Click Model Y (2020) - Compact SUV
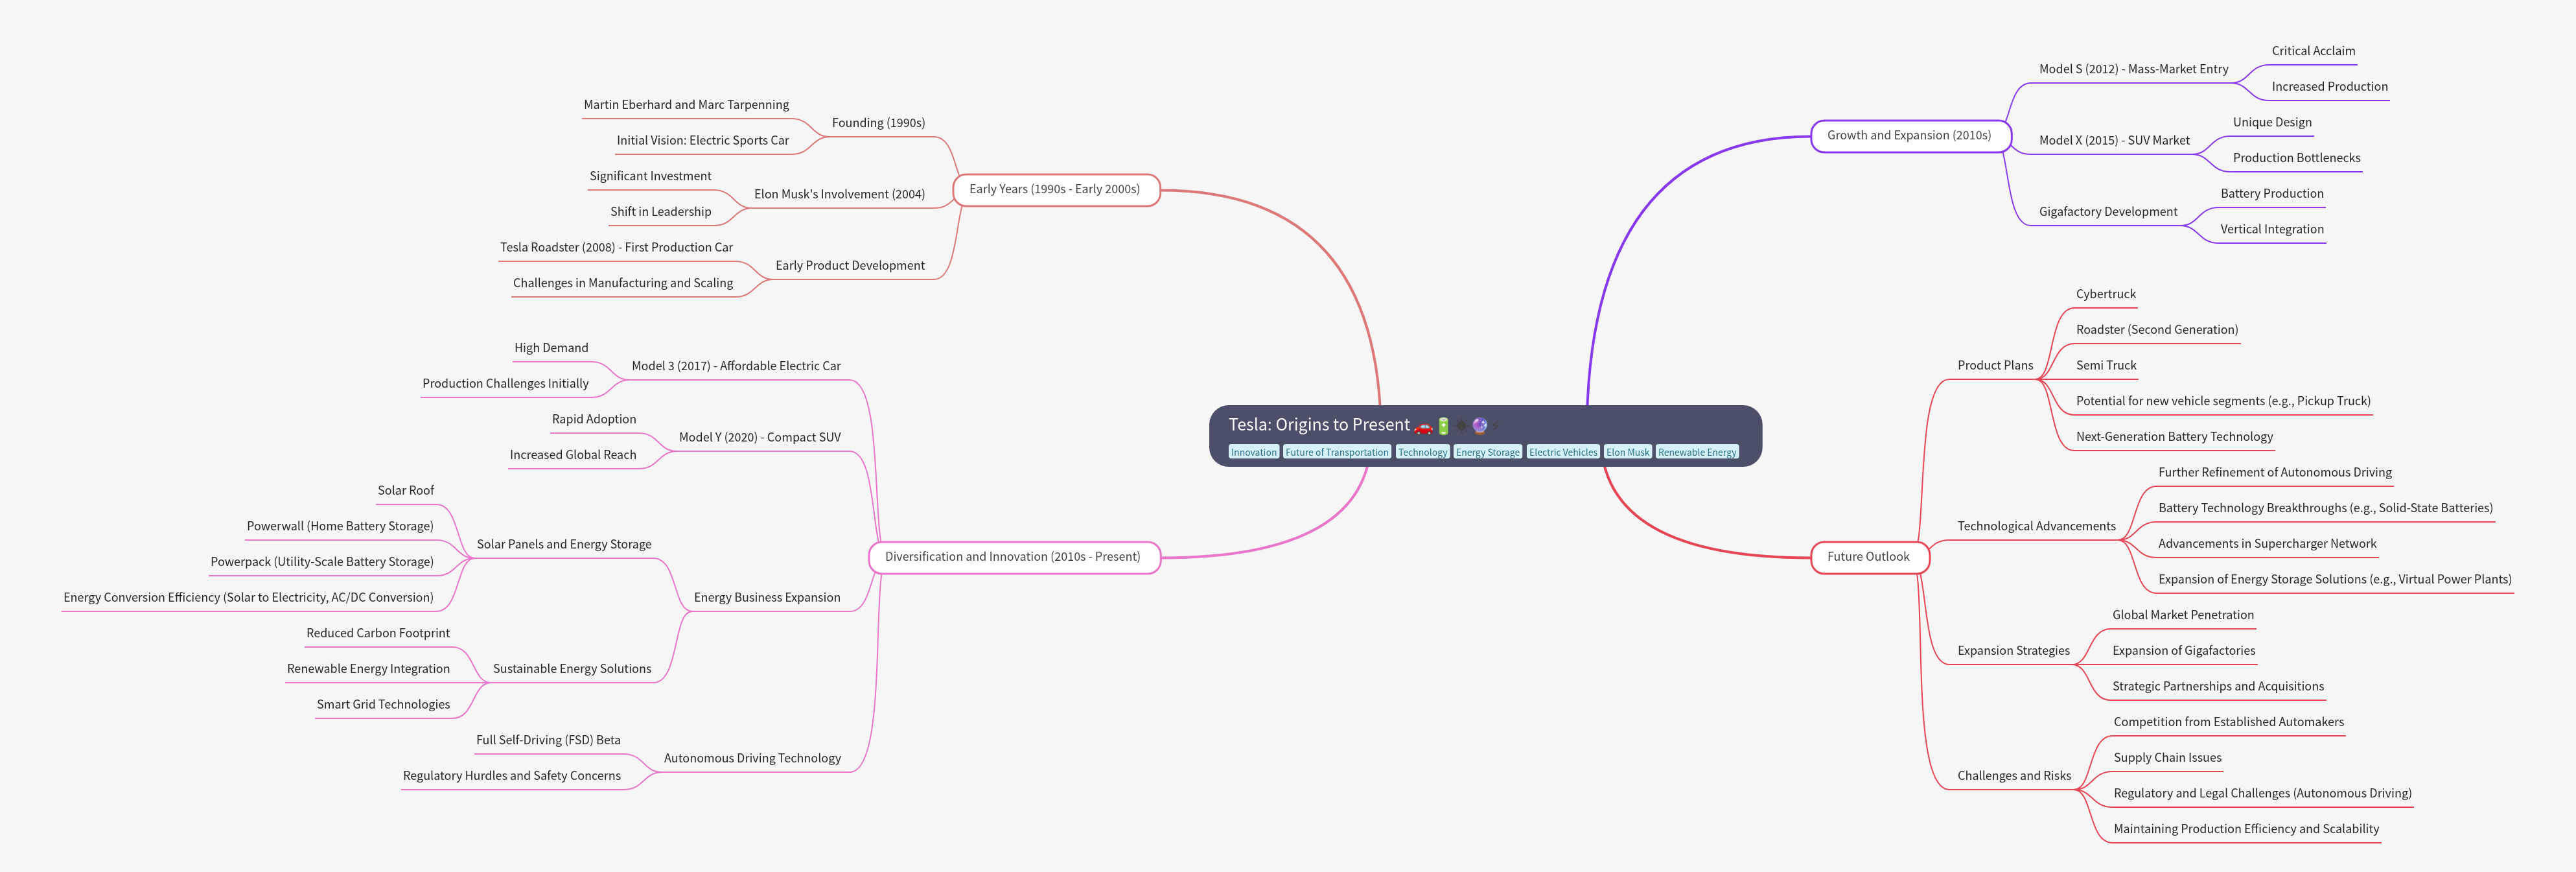Screen dimensions: 2576x872 760,437
